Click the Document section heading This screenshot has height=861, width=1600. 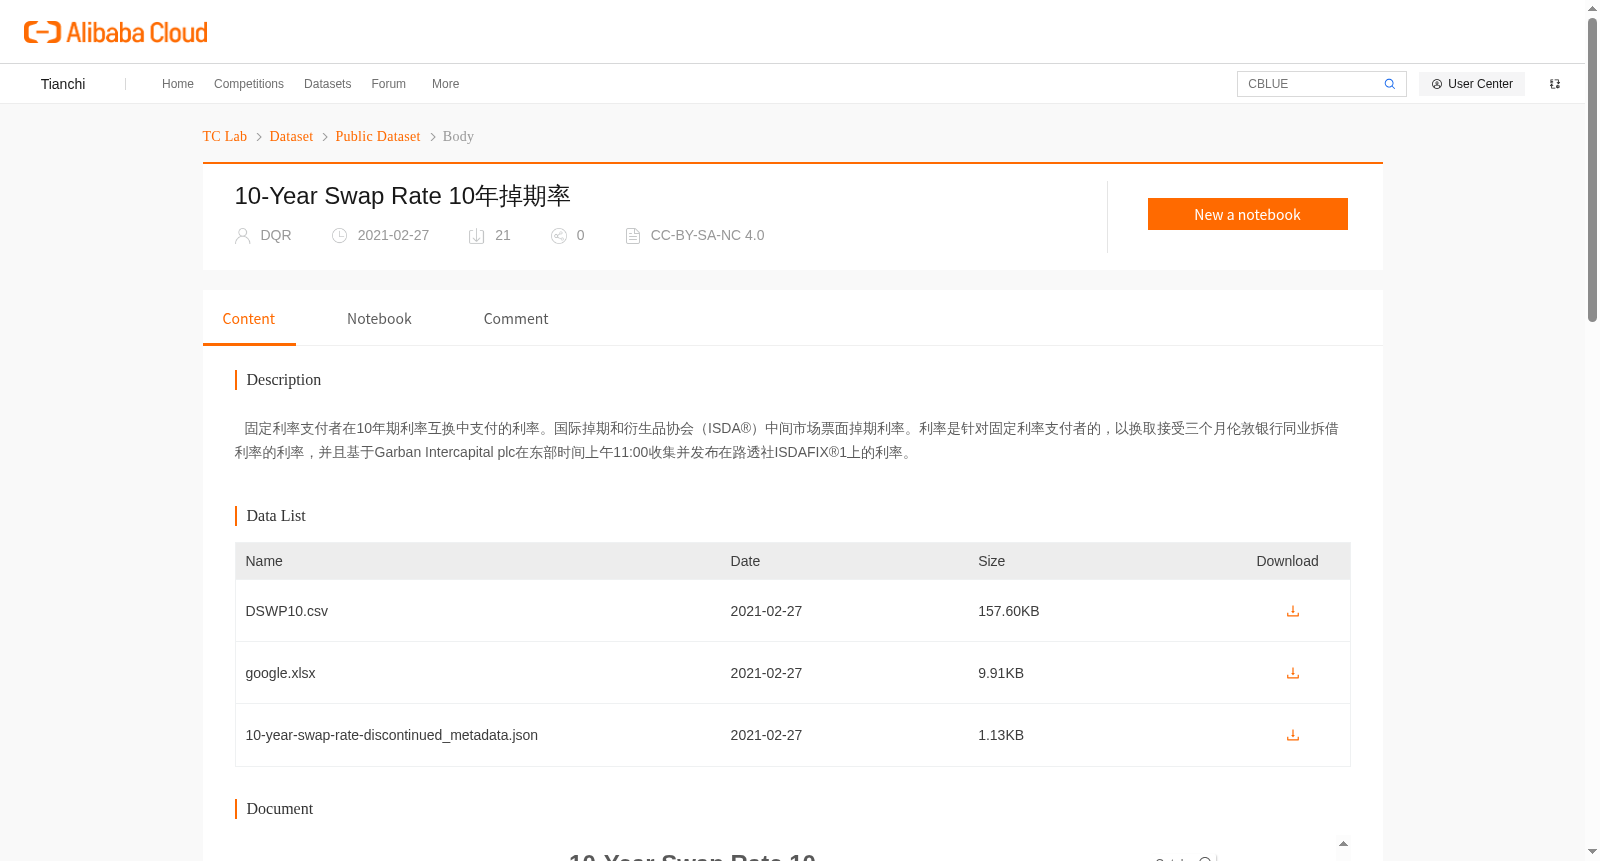click(280, 809)
